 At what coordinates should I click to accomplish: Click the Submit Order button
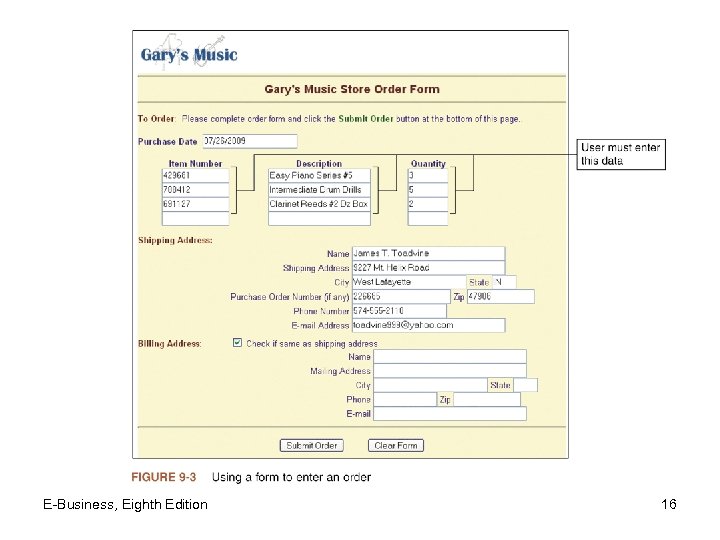pos(312,445)
